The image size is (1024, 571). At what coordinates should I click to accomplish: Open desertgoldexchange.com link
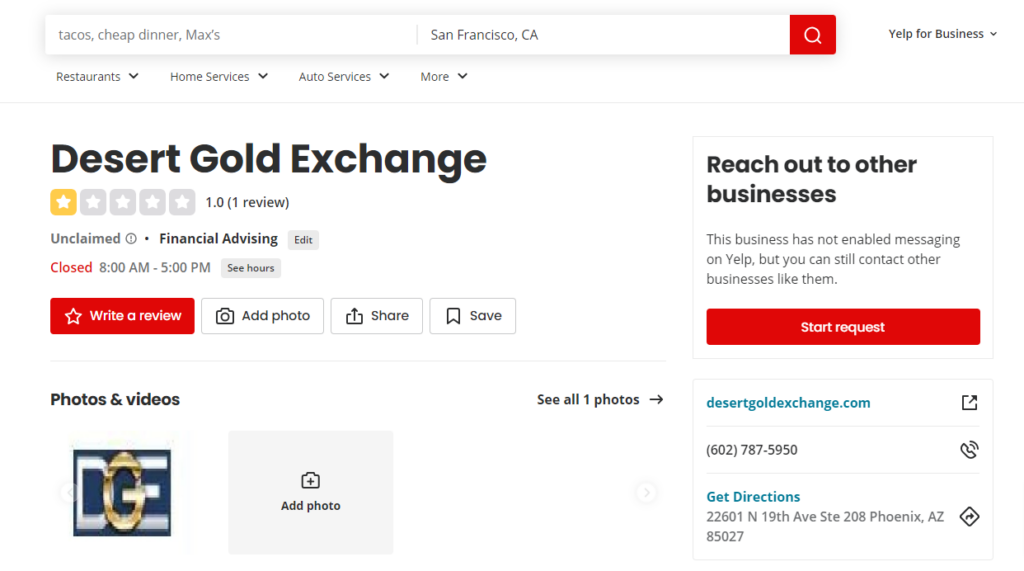(788, 402)
